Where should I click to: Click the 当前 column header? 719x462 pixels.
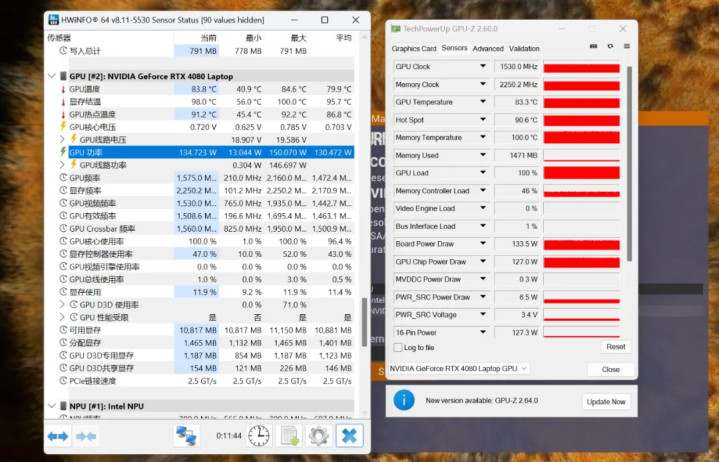(208, 38)
